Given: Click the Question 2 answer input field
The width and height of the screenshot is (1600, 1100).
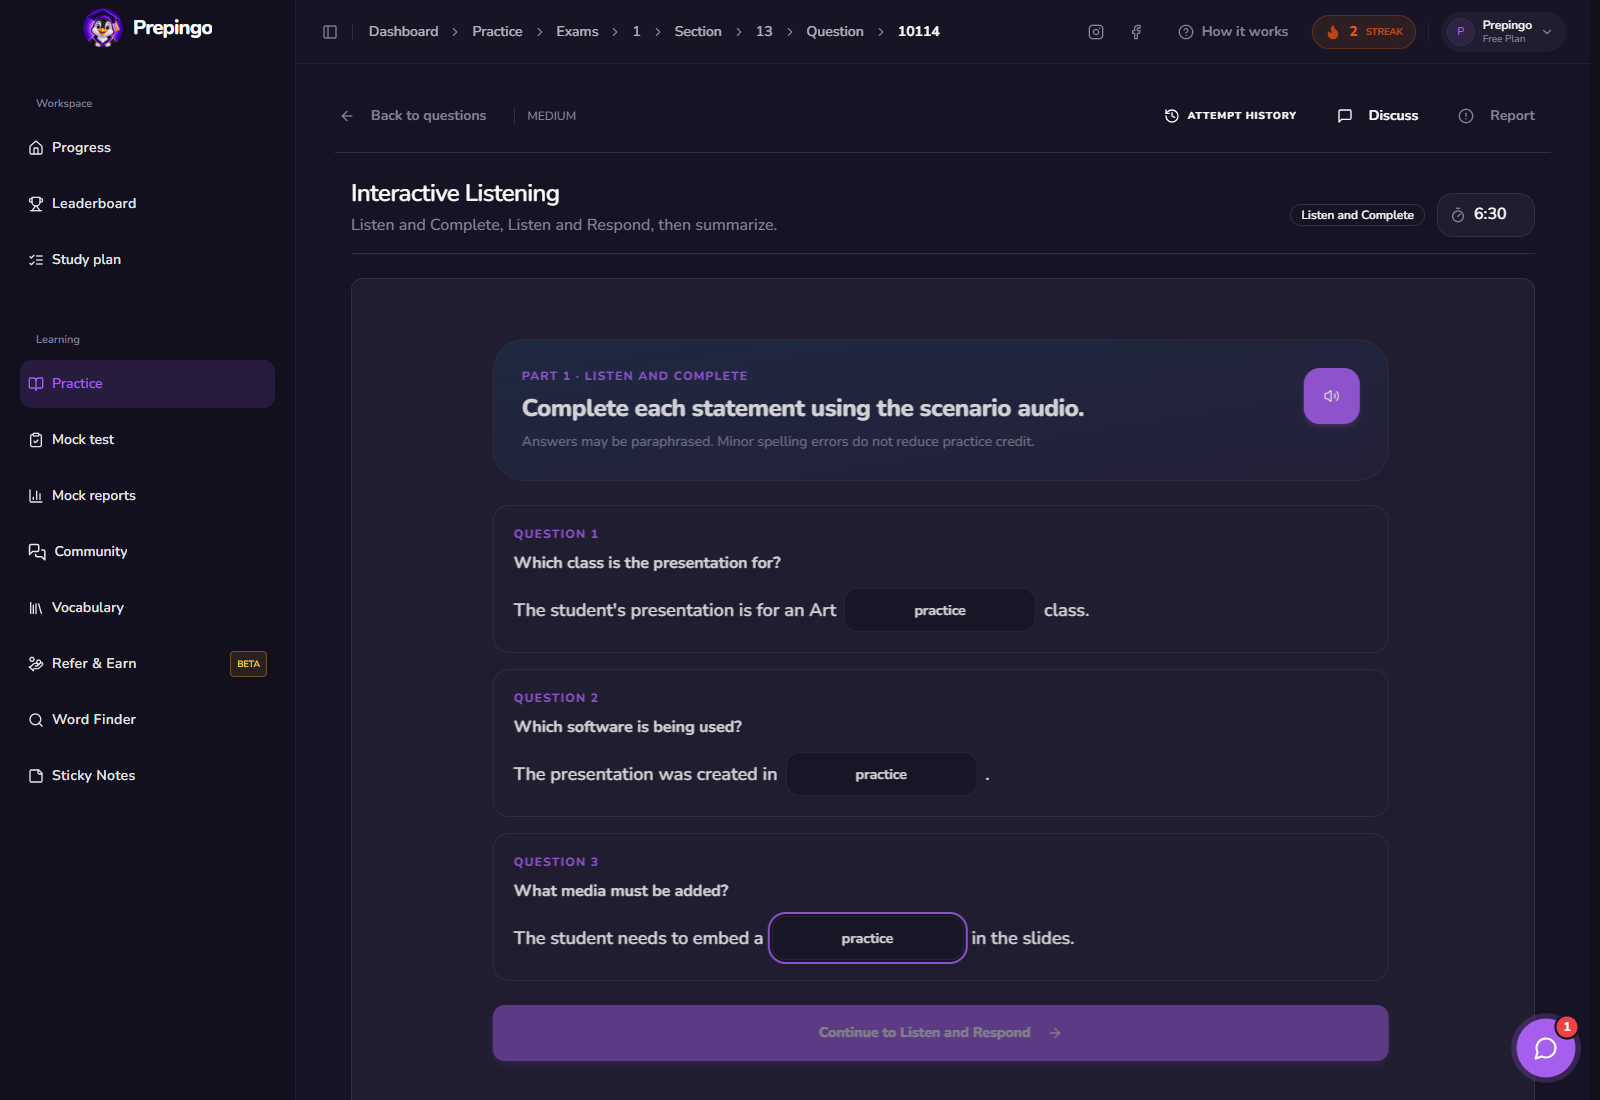Looking at the screenshot, I should point(881,774).
